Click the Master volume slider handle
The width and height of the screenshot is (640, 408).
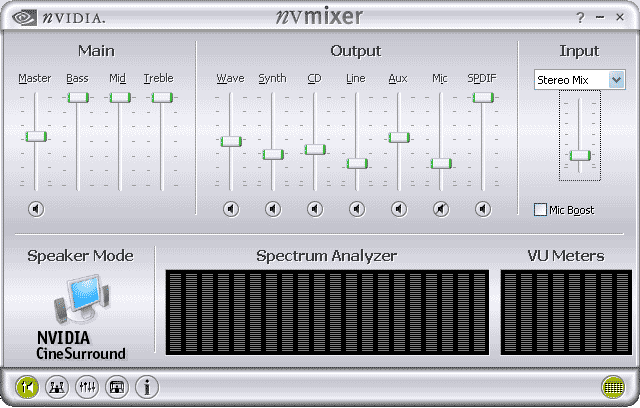(x=36, y=135)
